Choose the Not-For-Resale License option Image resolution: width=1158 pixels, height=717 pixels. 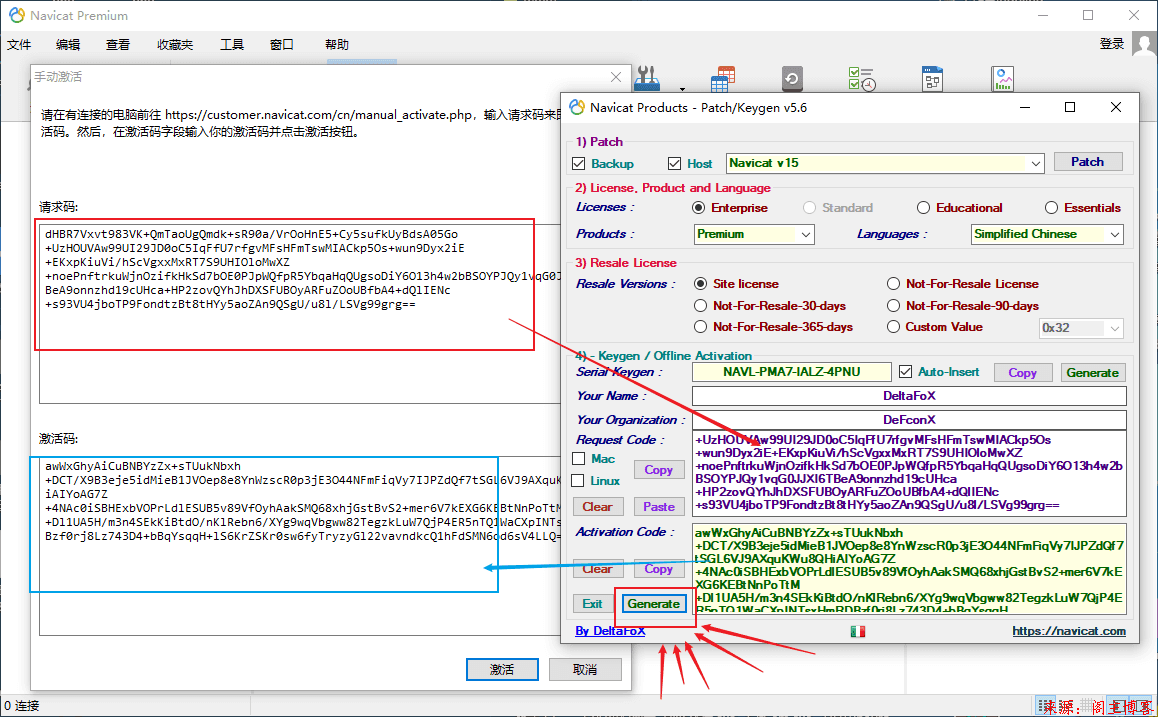click(x=894, y=284)
